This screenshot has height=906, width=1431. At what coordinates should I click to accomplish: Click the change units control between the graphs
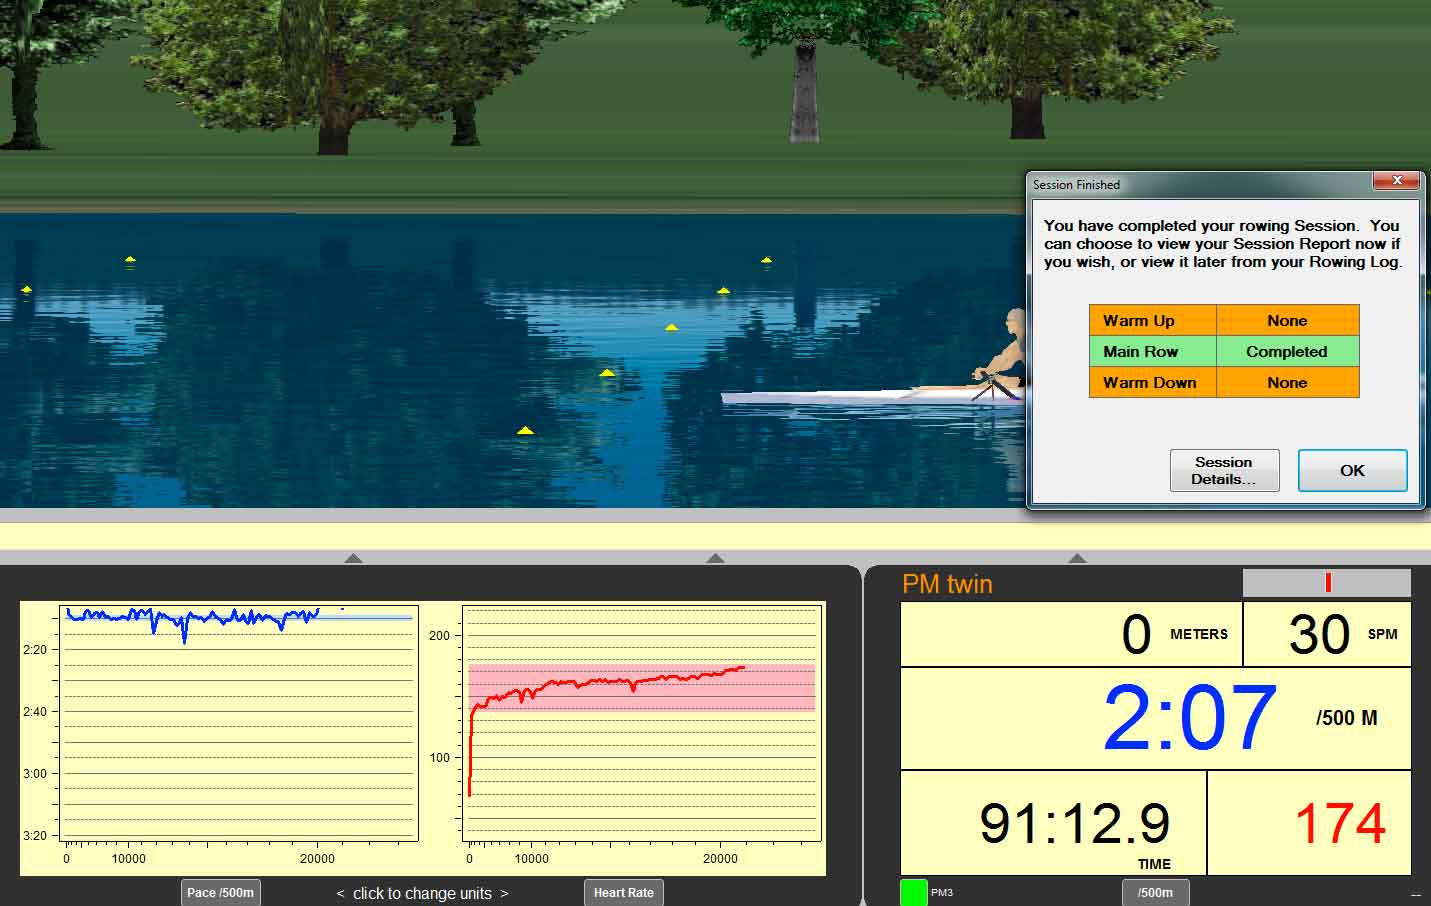click(x=421, y=893)
